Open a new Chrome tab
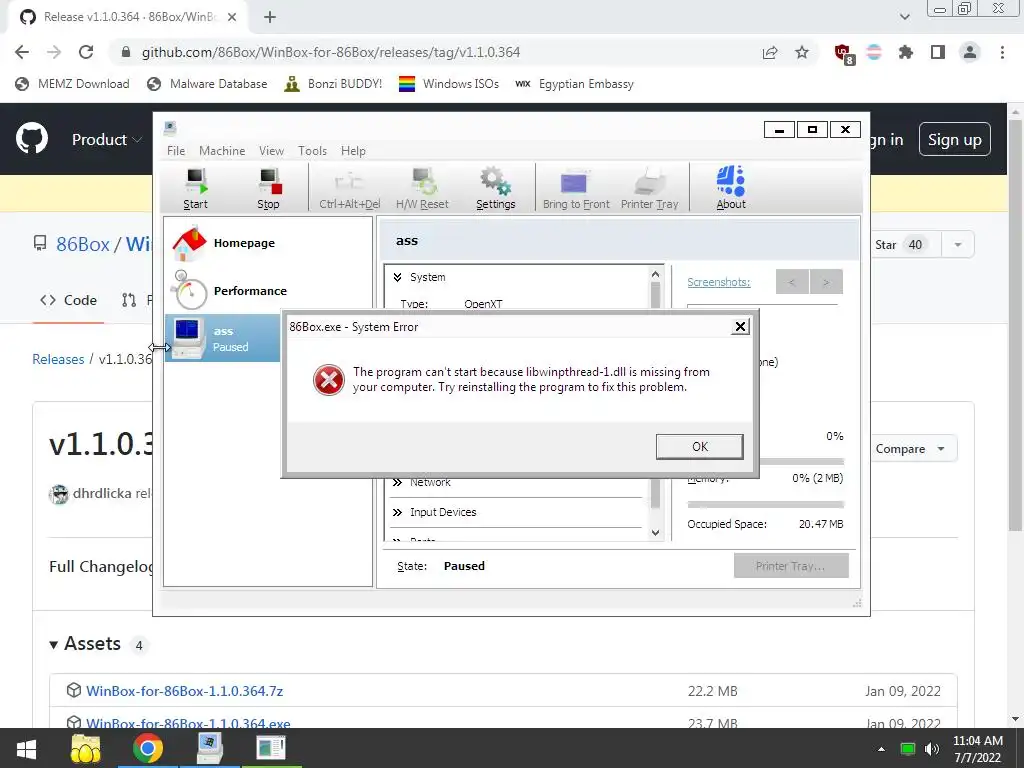 point(270,18)
